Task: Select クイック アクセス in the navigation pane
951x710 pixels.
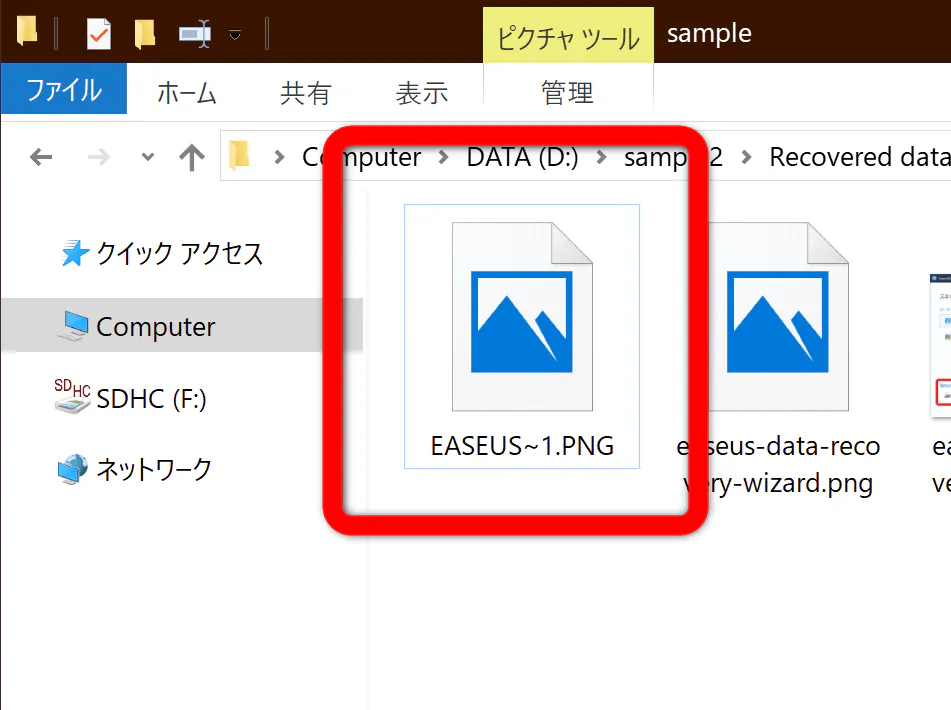Action: [x=180, y=253]
